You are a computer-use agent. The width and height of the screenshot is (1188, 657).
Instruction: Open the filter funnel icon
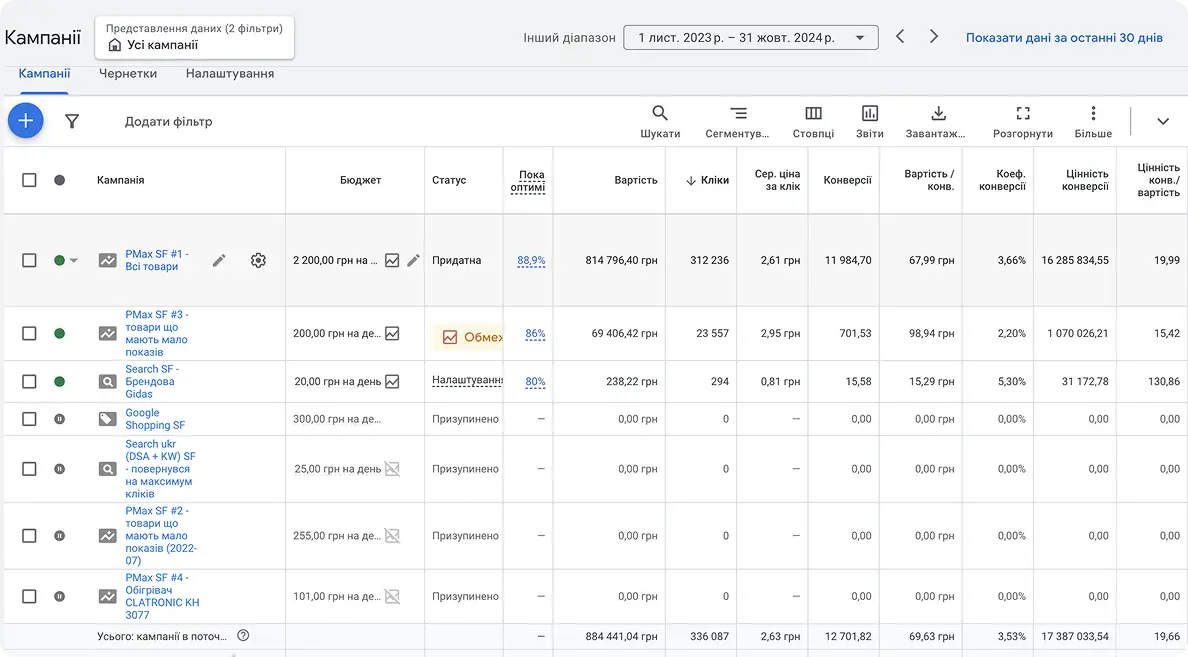tap(72, 121)
